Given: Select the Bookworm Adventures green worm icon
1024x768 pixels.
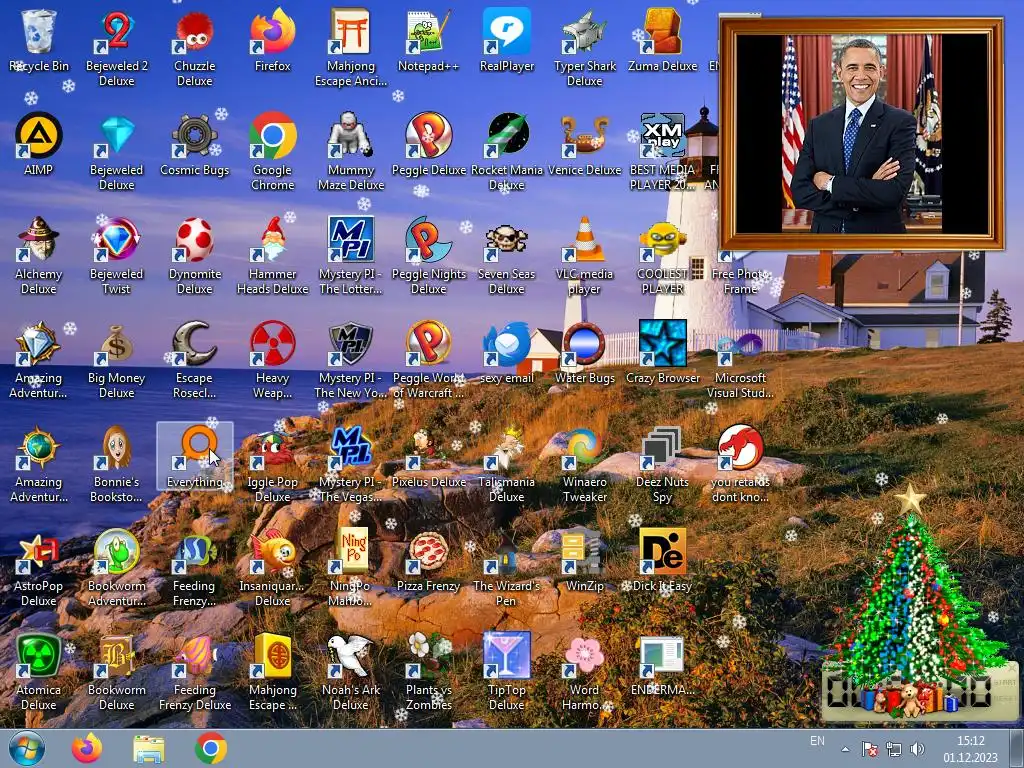Looking at the screenshot, I should coord(116,551).
